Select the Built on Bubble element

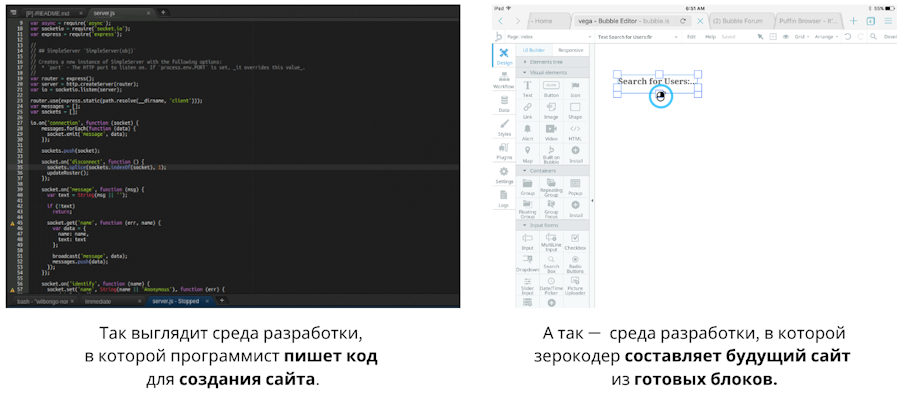pos(551,154)
